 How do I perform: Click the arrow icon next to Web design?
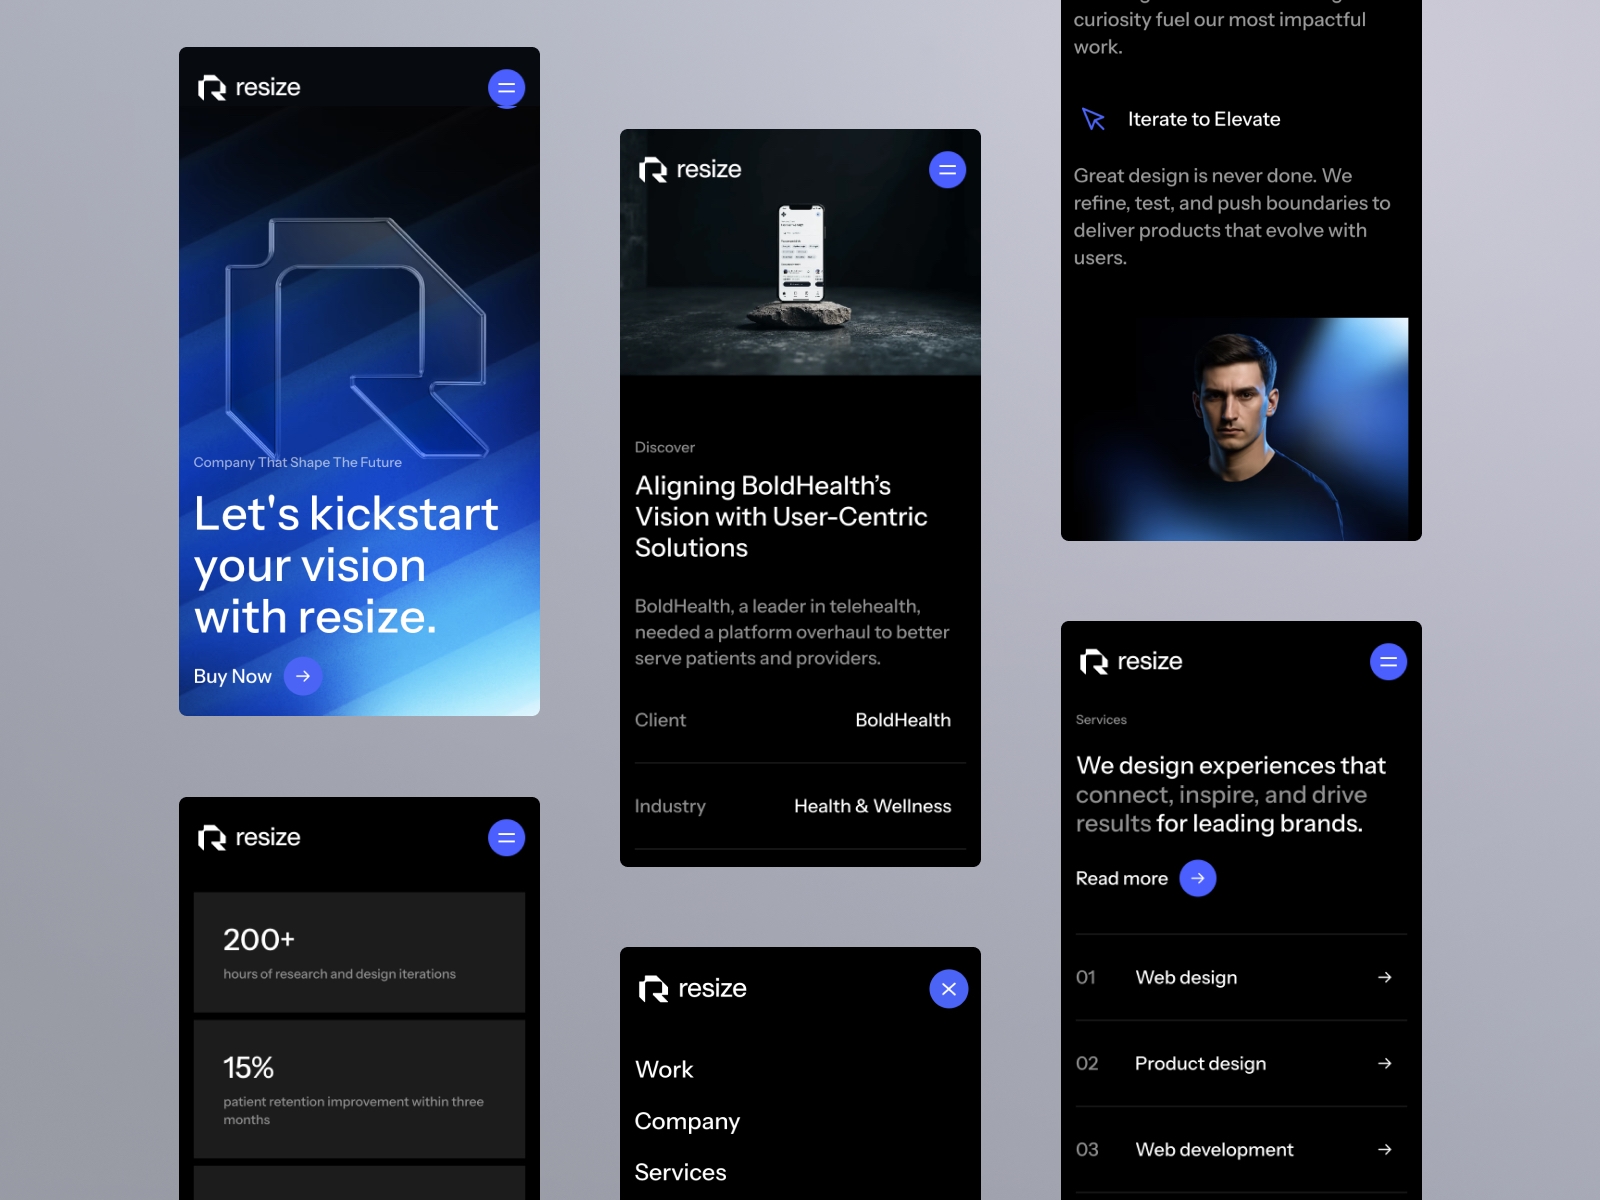pos(1385,978)
